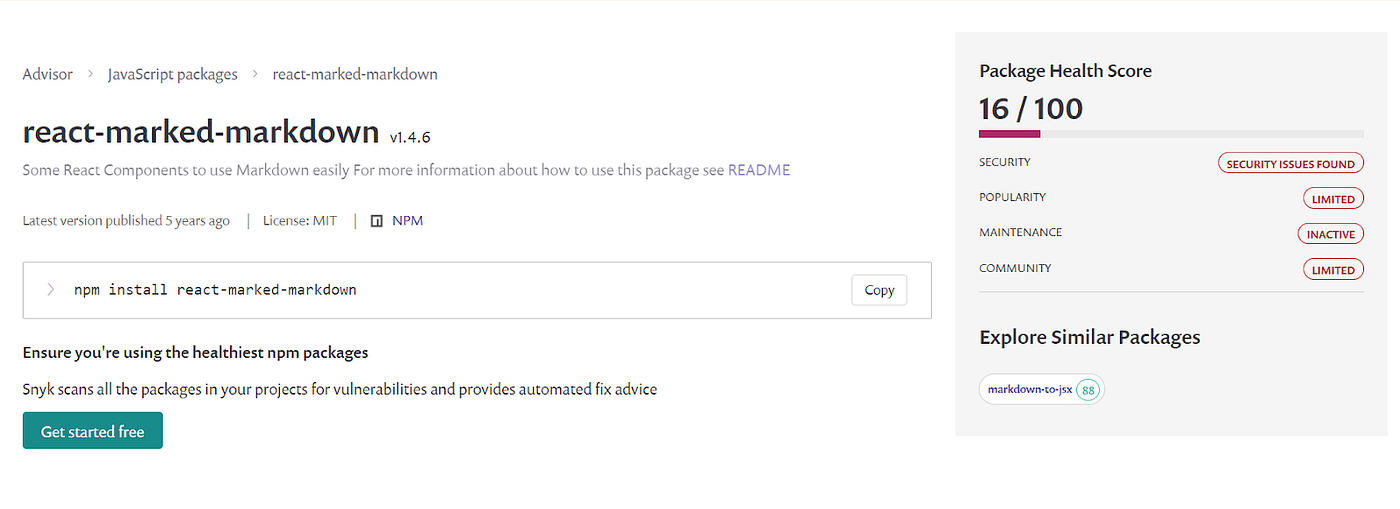Click the package health score progress bar
Image resolution: width=1400 pixels, height=509 pixels.
pyautogui.click(x=1171, y=133)
